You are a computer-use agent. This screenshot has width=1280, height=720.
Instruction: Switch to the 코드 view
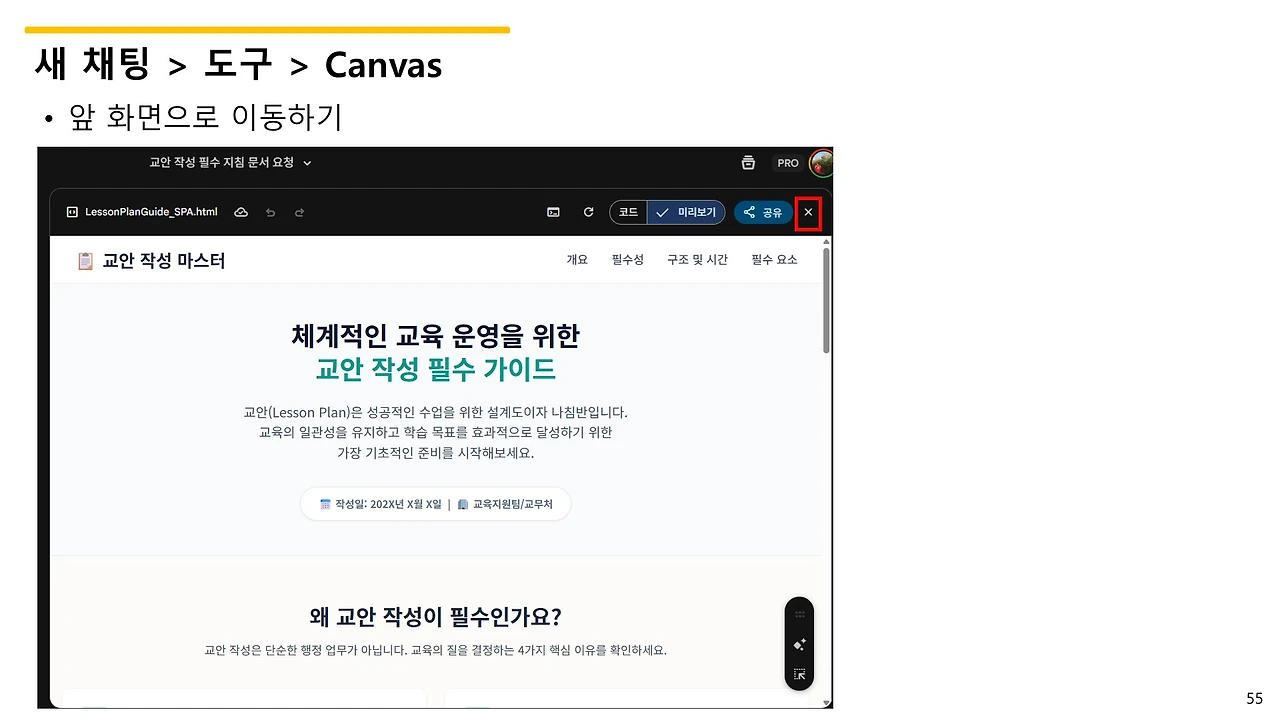[x=628, y=212]
